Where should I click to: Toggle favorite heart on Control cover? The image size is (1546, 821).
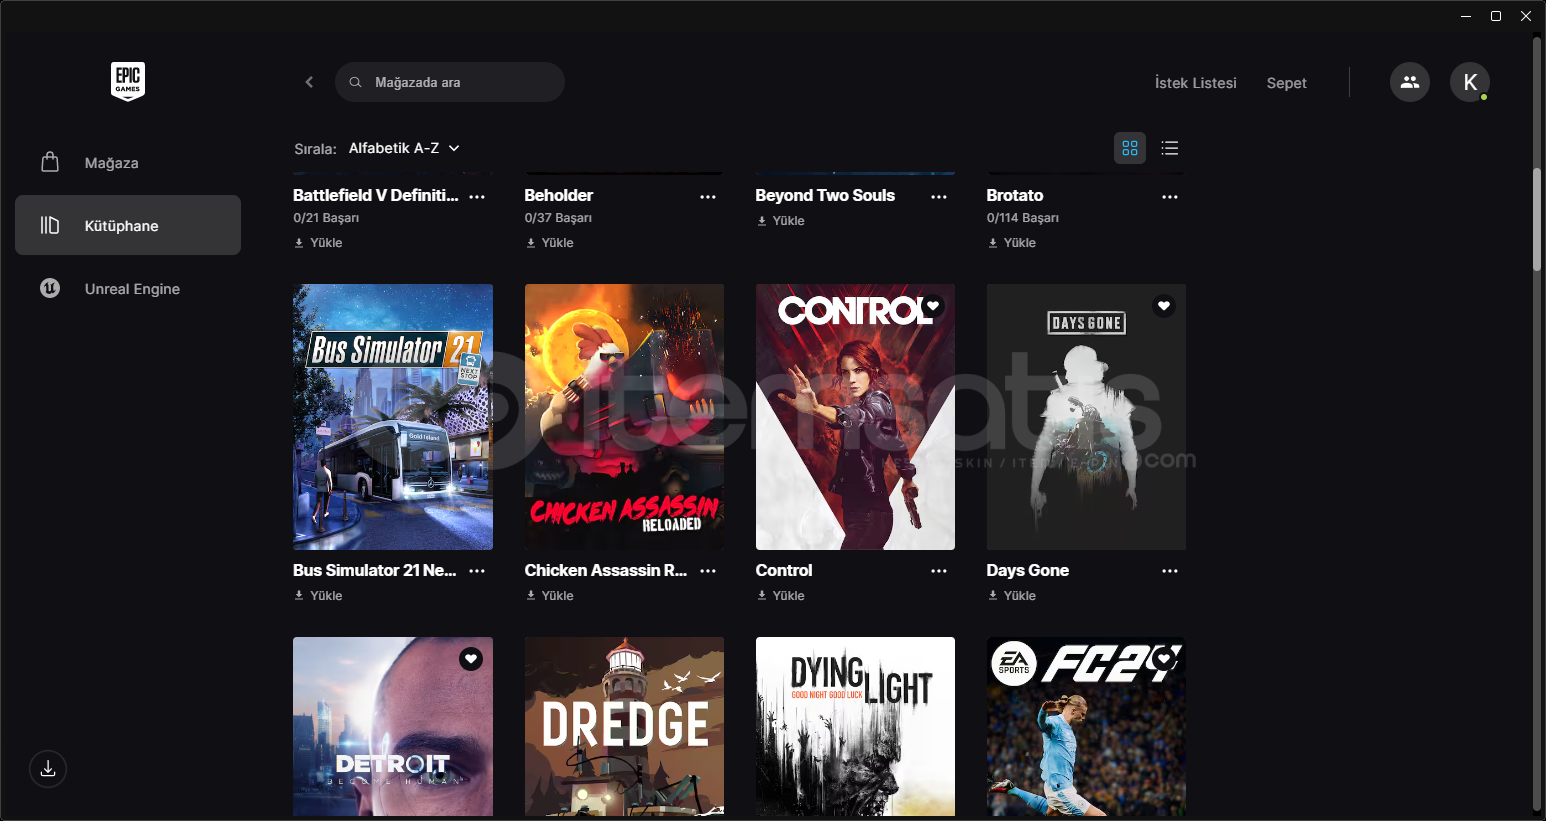tap(933, 306)
